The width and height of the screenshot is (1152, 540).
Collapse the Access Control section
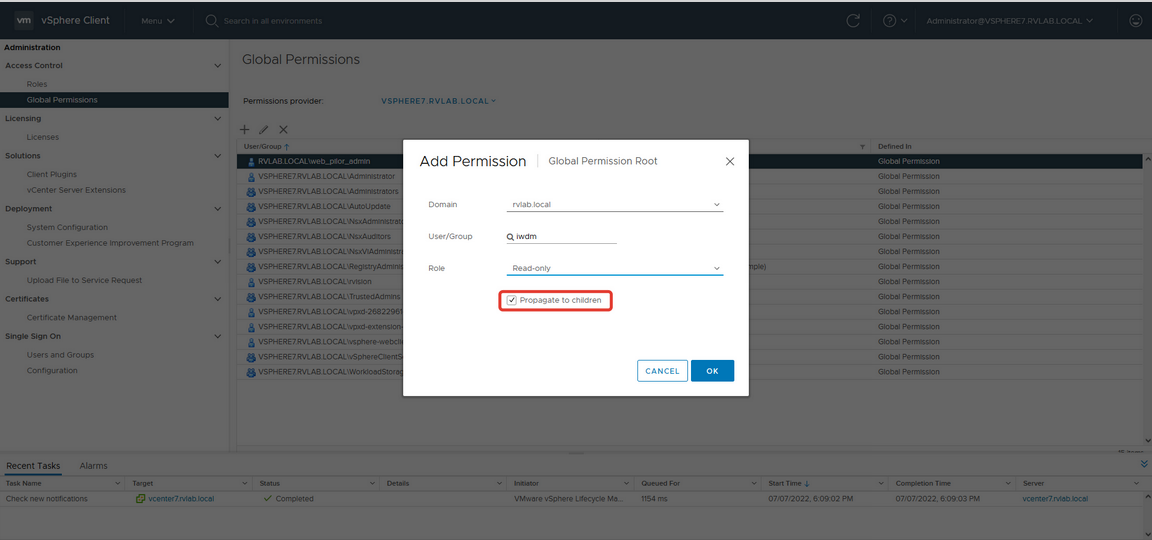tap(217, 65)
